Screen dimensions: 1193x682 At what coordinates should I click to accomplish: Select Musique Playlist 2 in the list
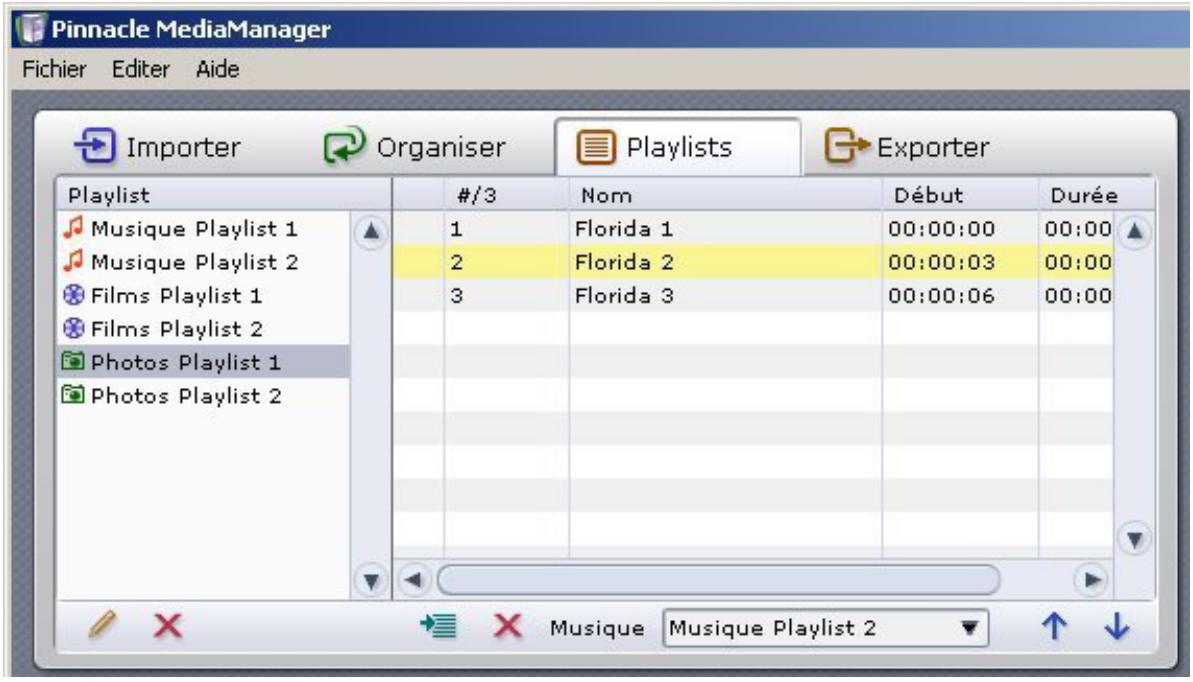203,262
